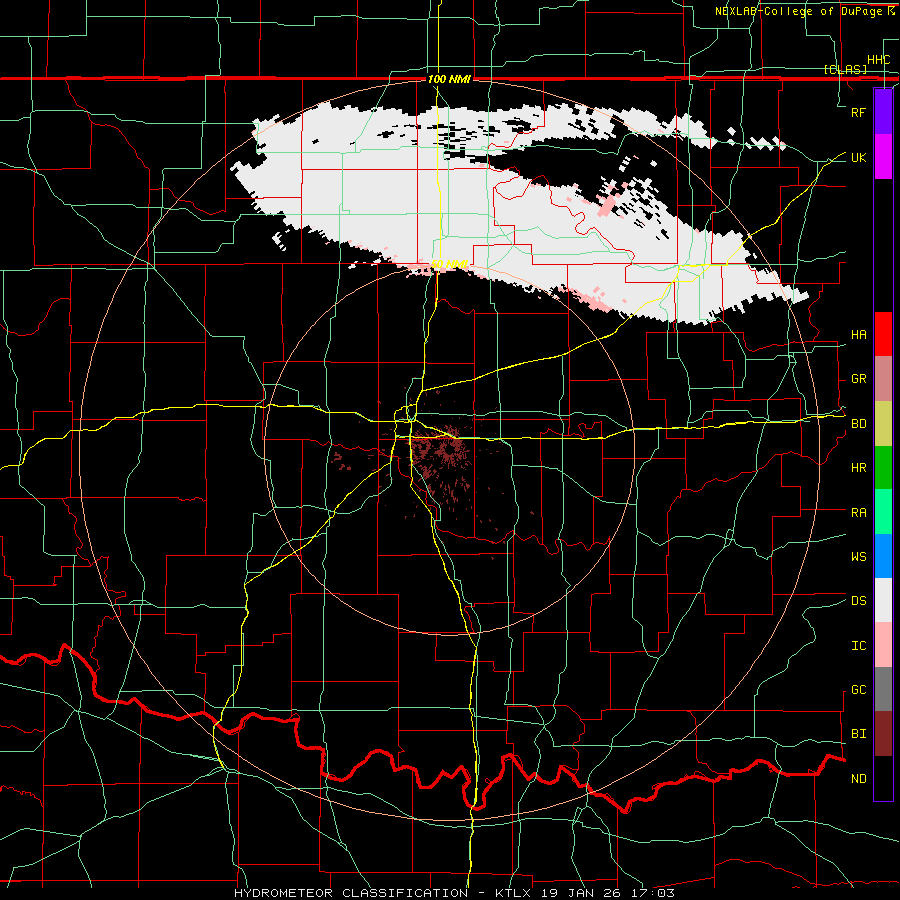Viewport: 900px width, 900px height.
Task: Click the UK legend label
Action: [859, 157]
